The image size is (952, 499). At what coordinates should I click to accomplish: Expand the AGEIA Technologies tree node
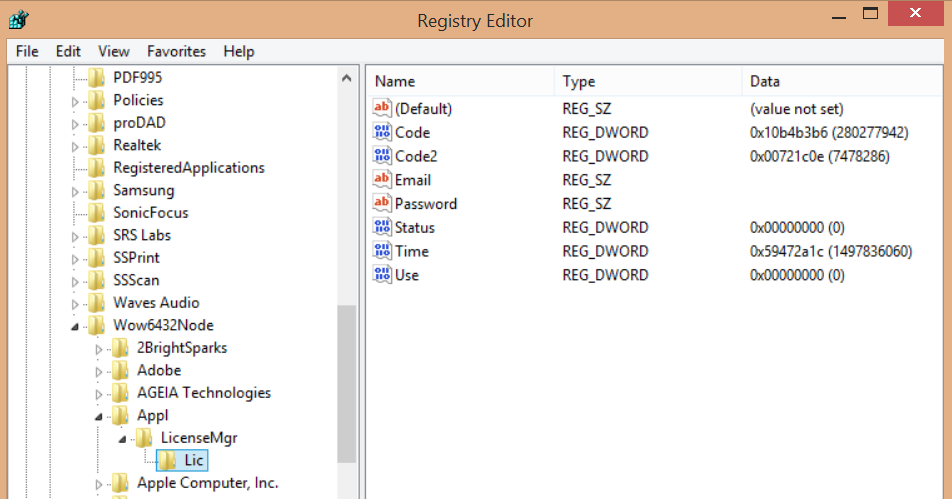click(99, 394)
